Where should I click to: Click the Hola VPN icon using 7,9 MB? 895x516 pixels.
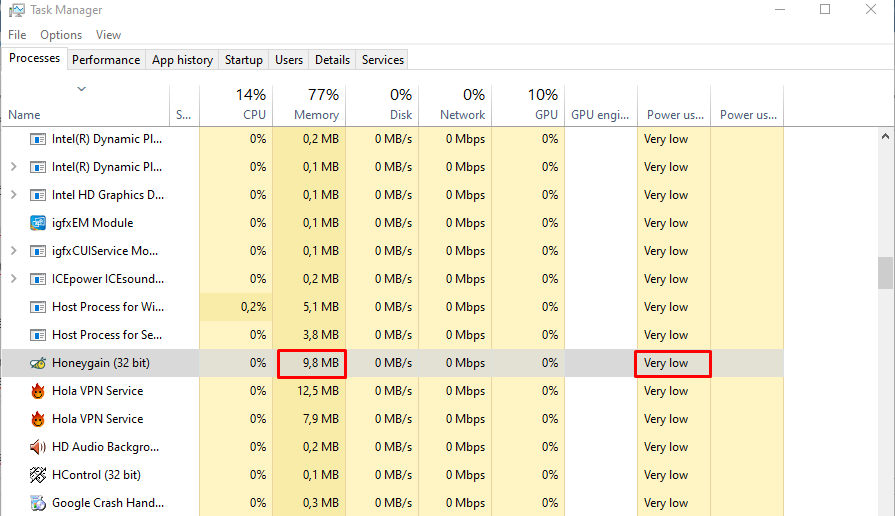click(38, 419)
